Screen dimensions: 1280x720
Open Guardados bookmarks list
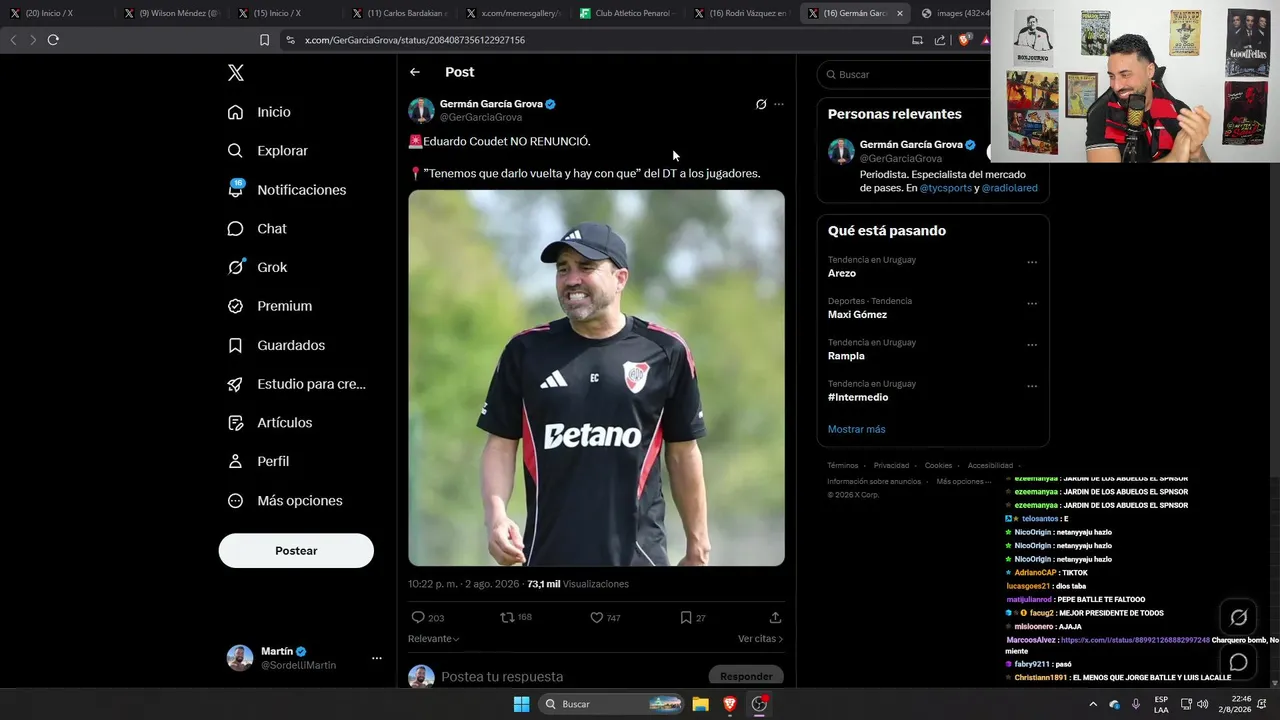coord(276,345)
